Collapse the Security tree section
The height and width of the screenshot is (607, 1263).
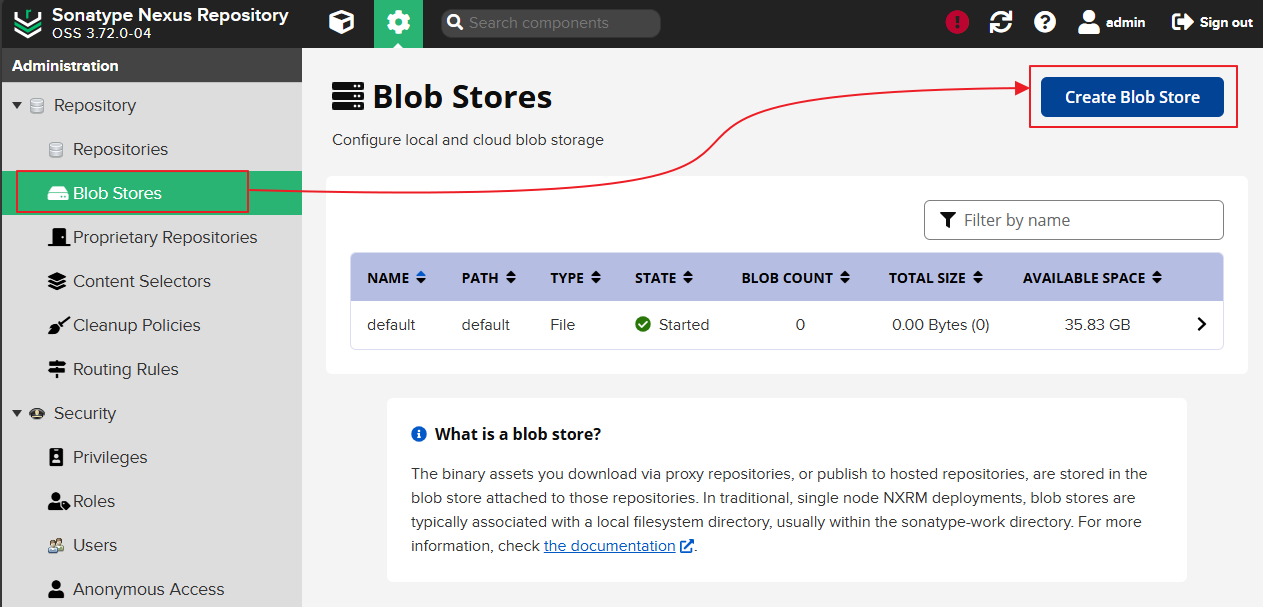(x=17, y=413)
